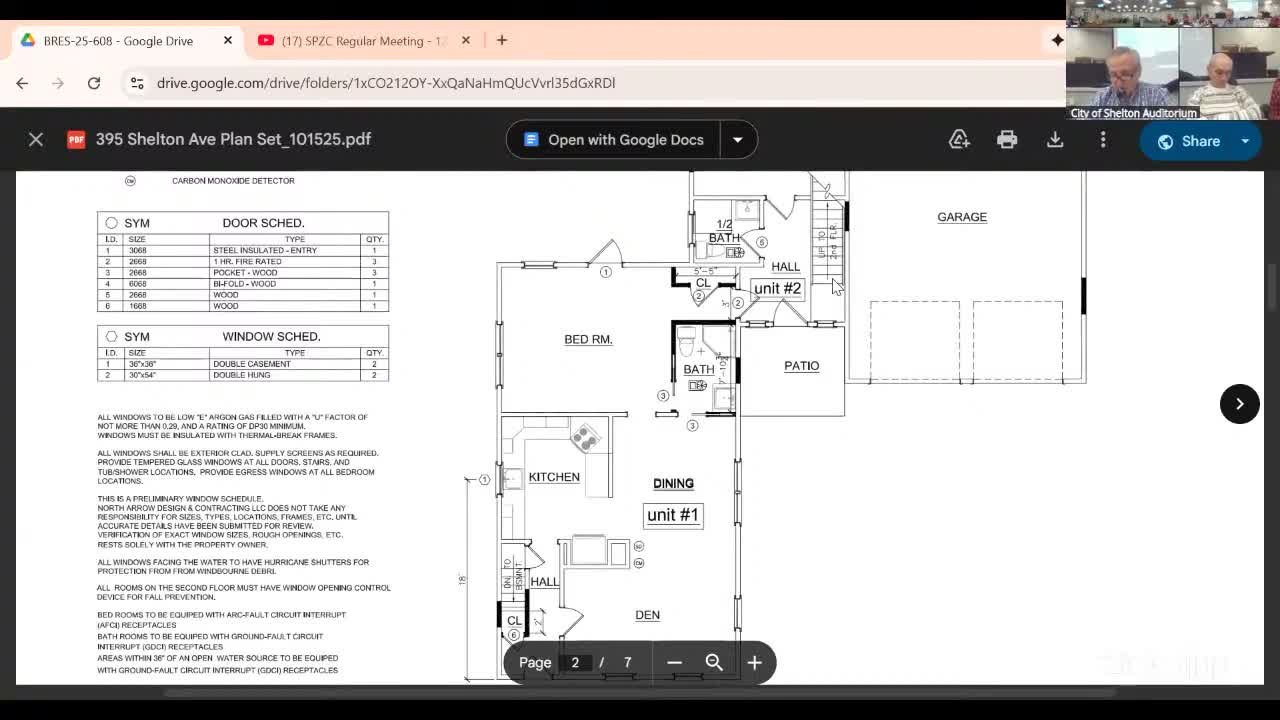Click POCKET - WOOD door row
Viewport: 1280px width, 720px height.
243,272
